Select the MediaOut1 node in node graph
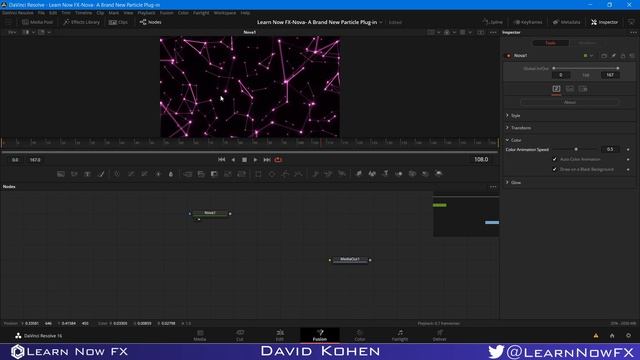The width and height of the screenshot is (640, 360). point(350,260)
